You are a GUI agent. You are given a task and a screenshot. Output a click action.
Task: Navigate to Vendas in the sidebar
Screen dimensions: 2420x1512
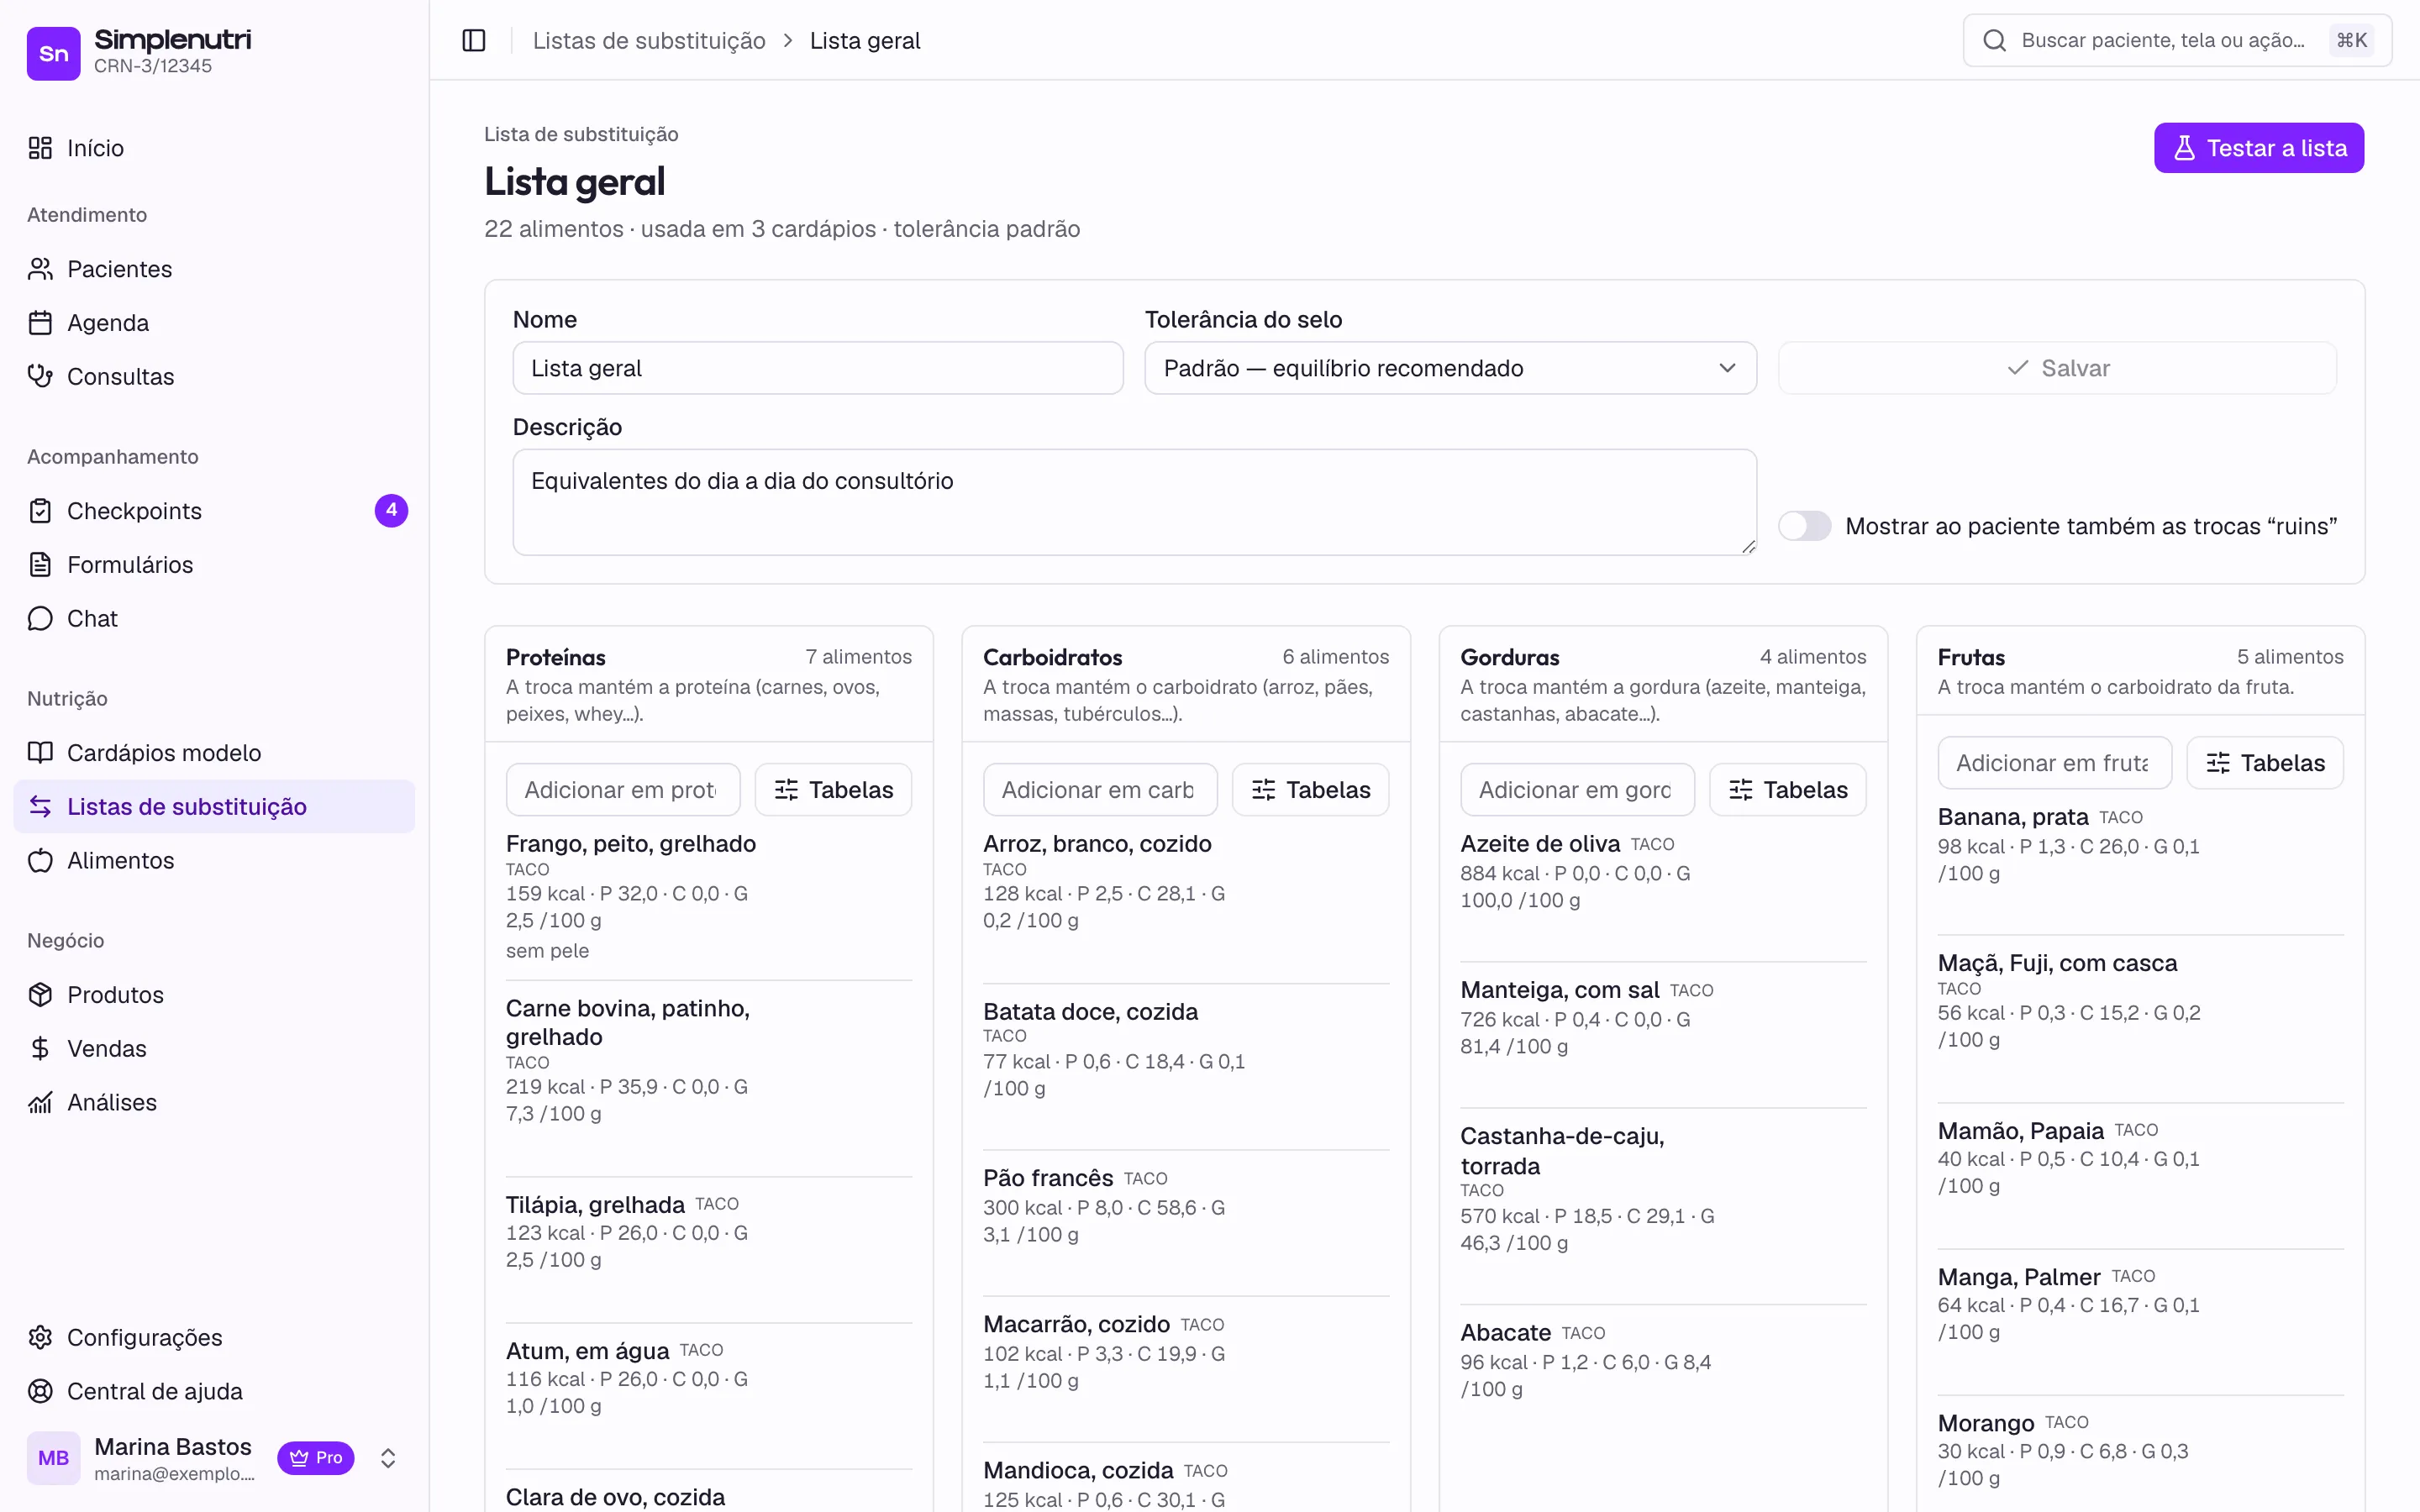coord(214,1049)
